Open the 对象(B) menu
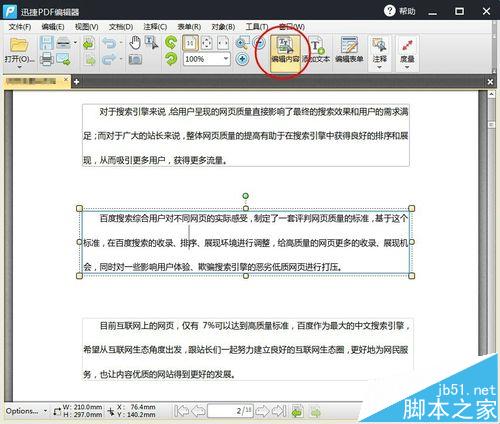 pyautogui.click(x=223, y=27)
